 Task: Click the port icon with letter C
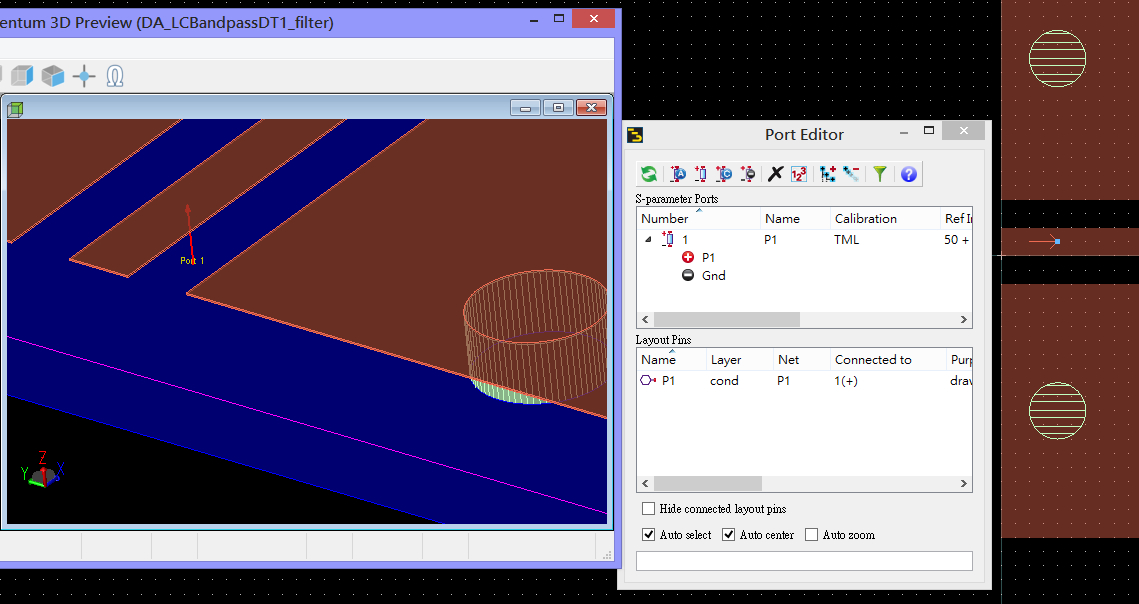pyautogui.click(x=723, y=174)
